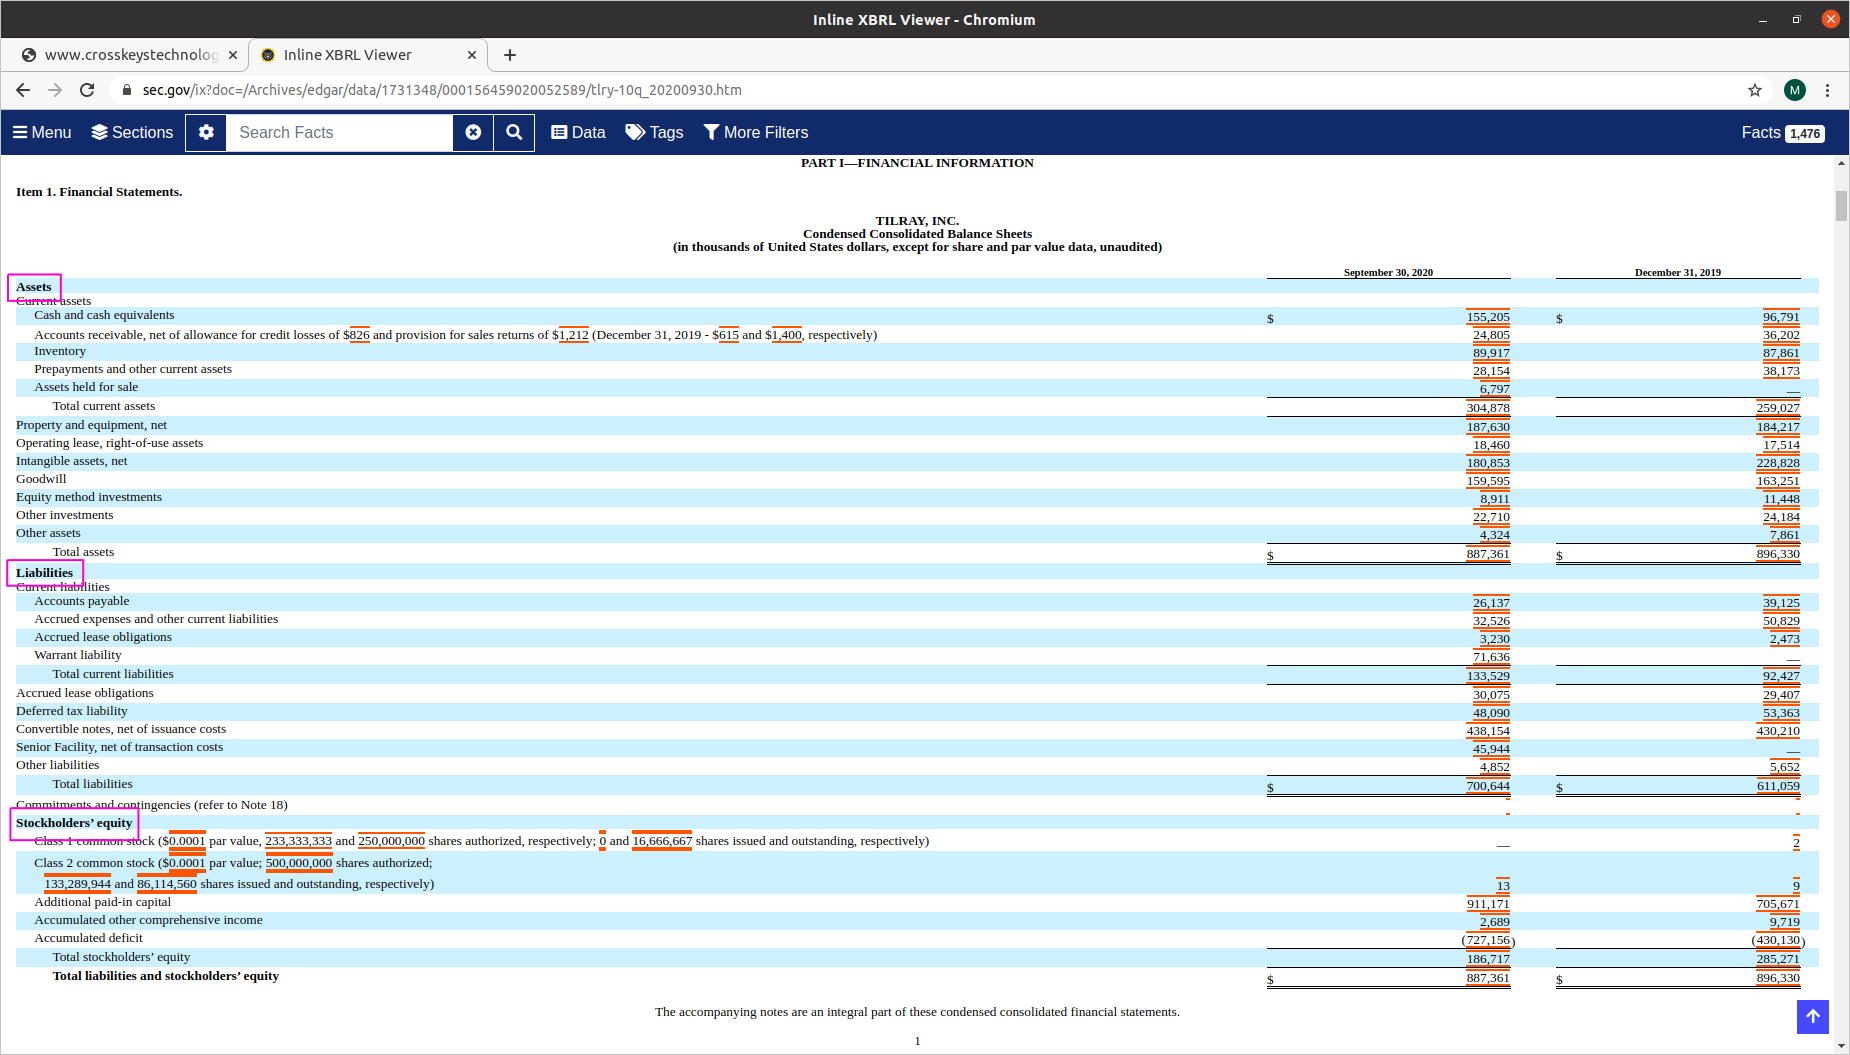Image resolution: width=1850 pixels, height=1055 pixels.
Task: Run a fact search using the magnifier icon
Action: coord(514,132)
